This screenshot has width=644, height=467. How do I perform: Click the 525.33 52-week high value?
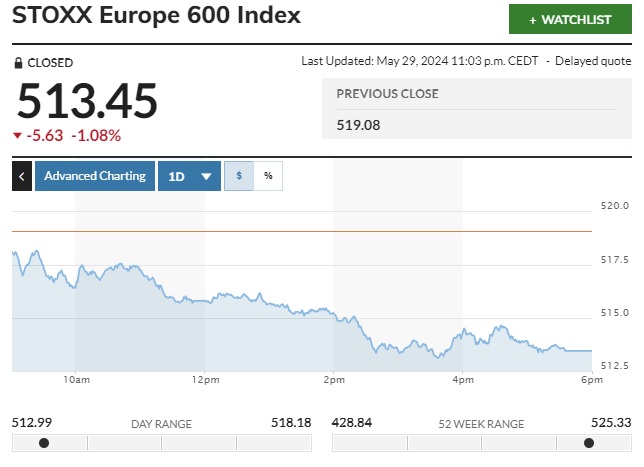(610, 423)
